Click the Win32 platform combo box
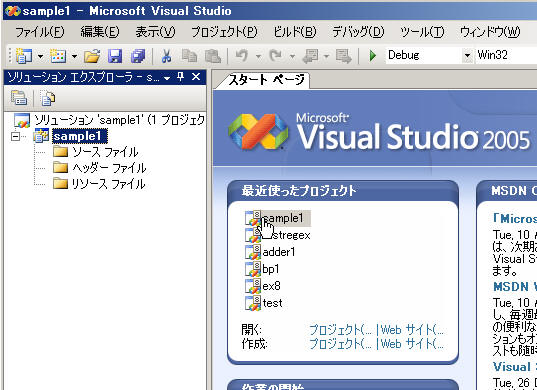The width and height of the screenshot is (537, 390). 506,55
